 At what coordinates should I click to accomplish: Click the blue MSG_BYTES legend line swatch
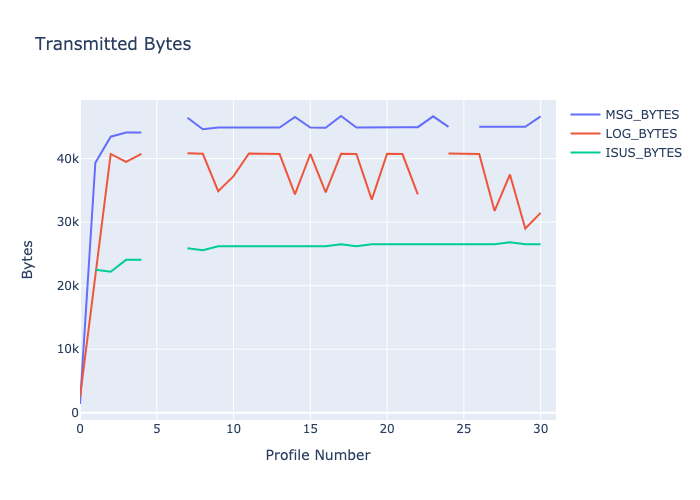pos(585,114)
